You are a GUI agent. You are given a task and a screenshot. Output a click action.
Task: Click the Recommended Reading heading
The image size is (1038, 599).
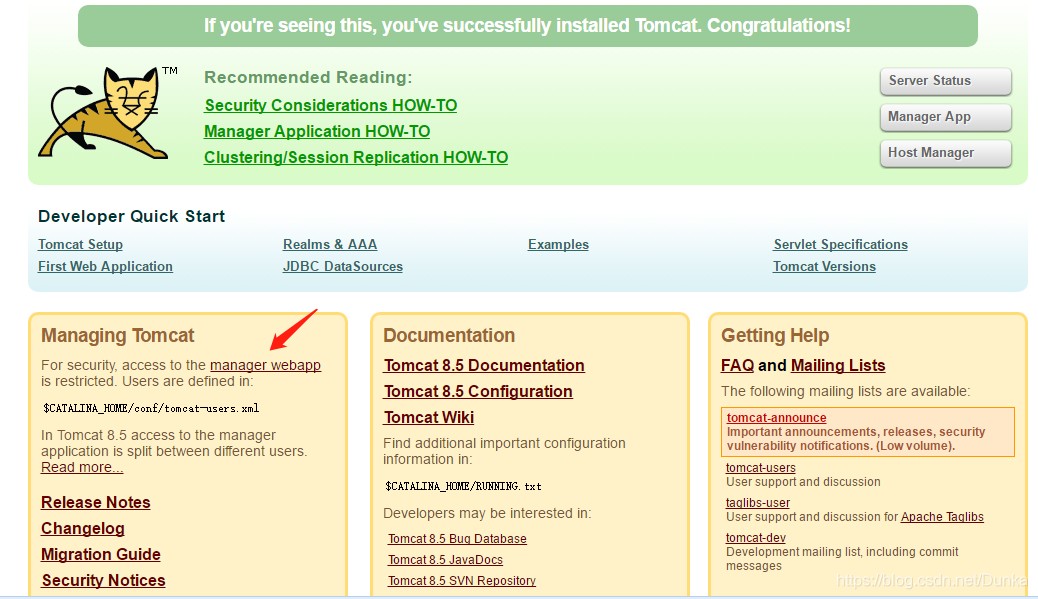point(308,77)
